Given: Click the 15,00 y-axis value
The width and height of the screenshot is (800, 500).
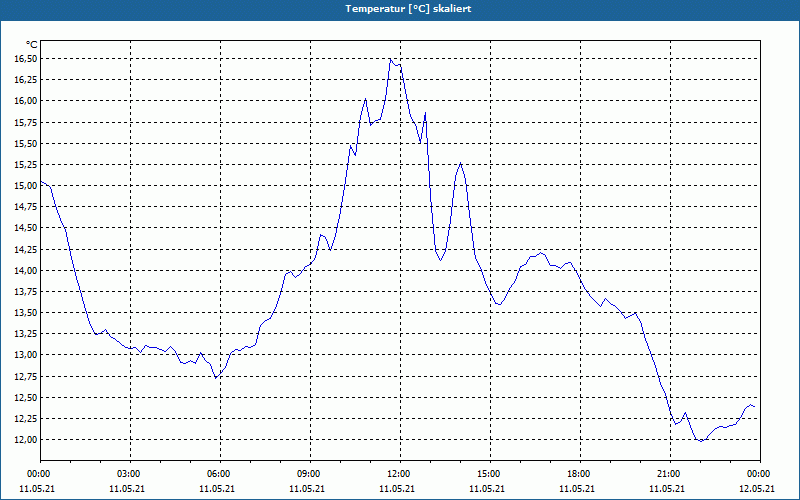Looking at the screenshot, I should point(26,186).
